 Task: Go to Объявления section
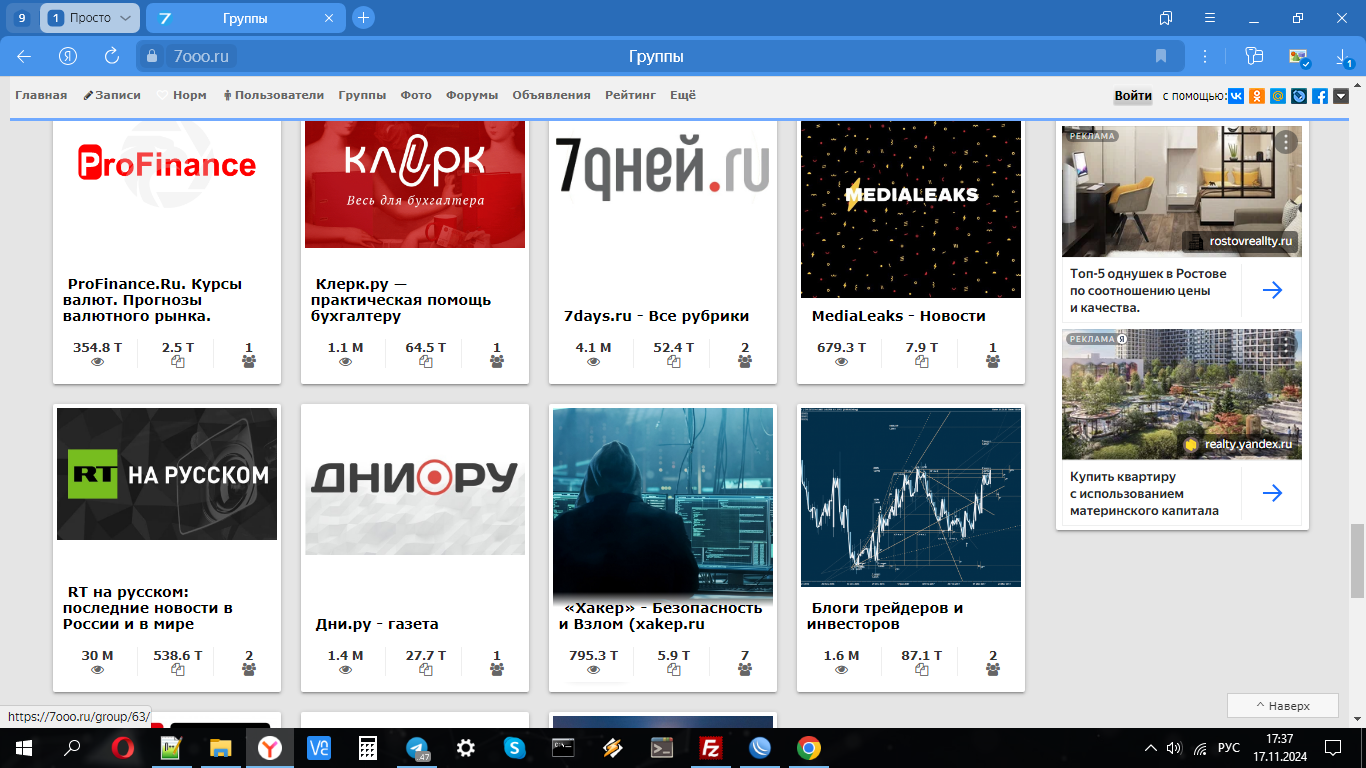551,96
